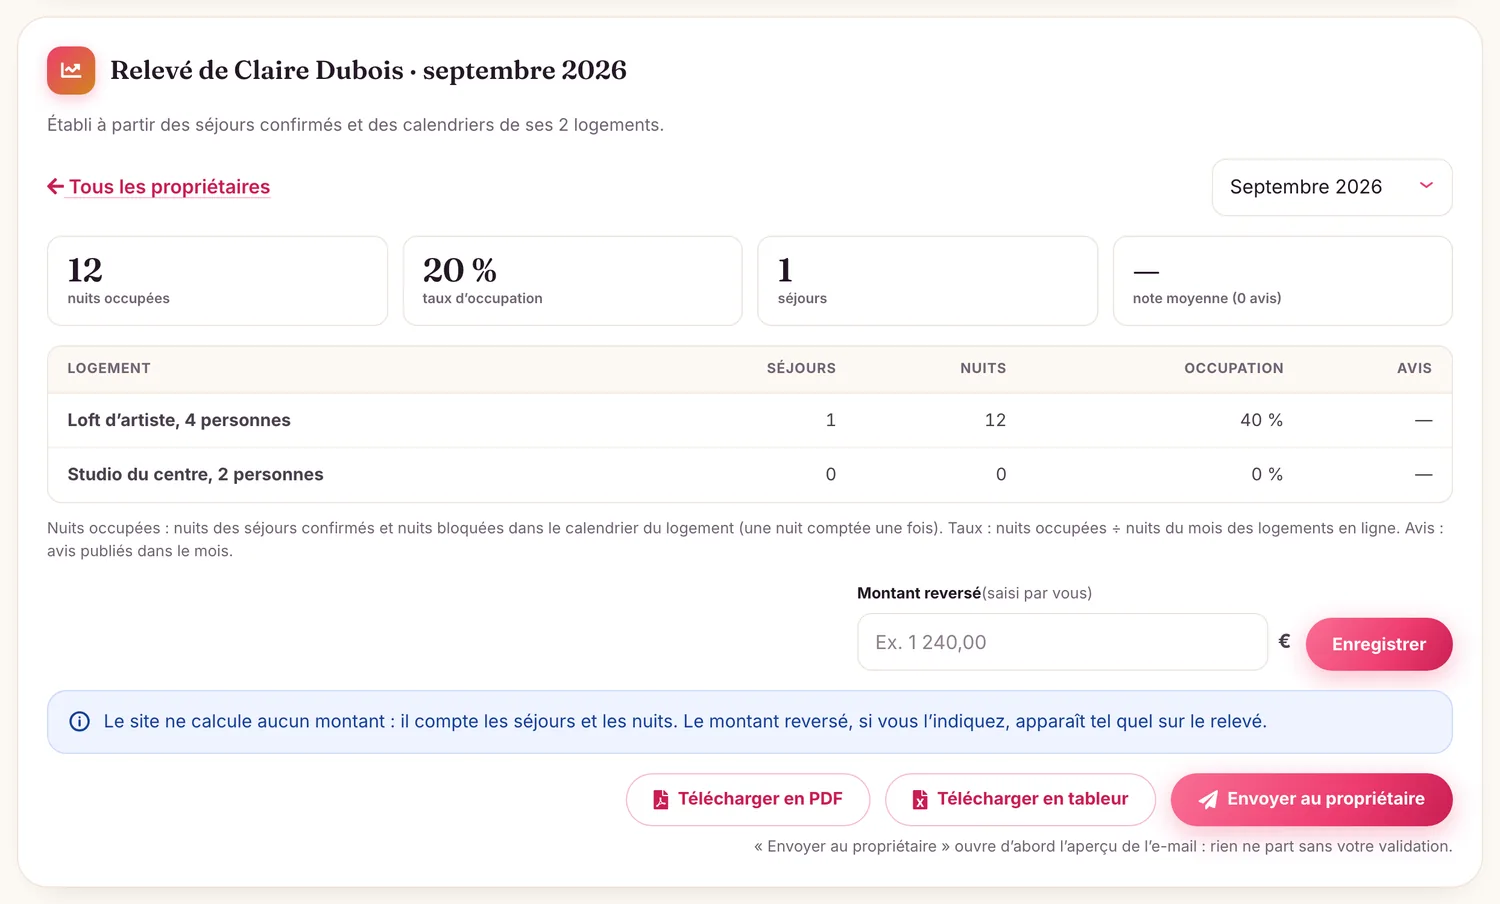Click the Relevé de Claire Dubois heading

(x=368, y=70)
